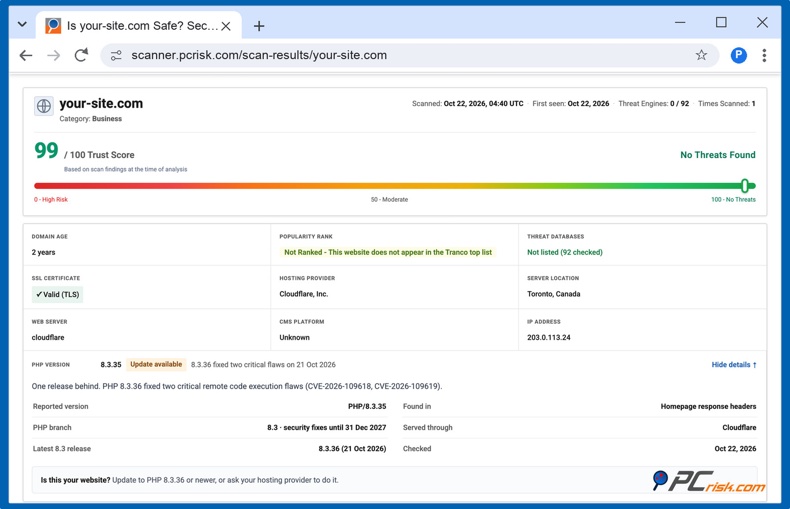Open the tab search dropdown chevron

coord(22,24)
